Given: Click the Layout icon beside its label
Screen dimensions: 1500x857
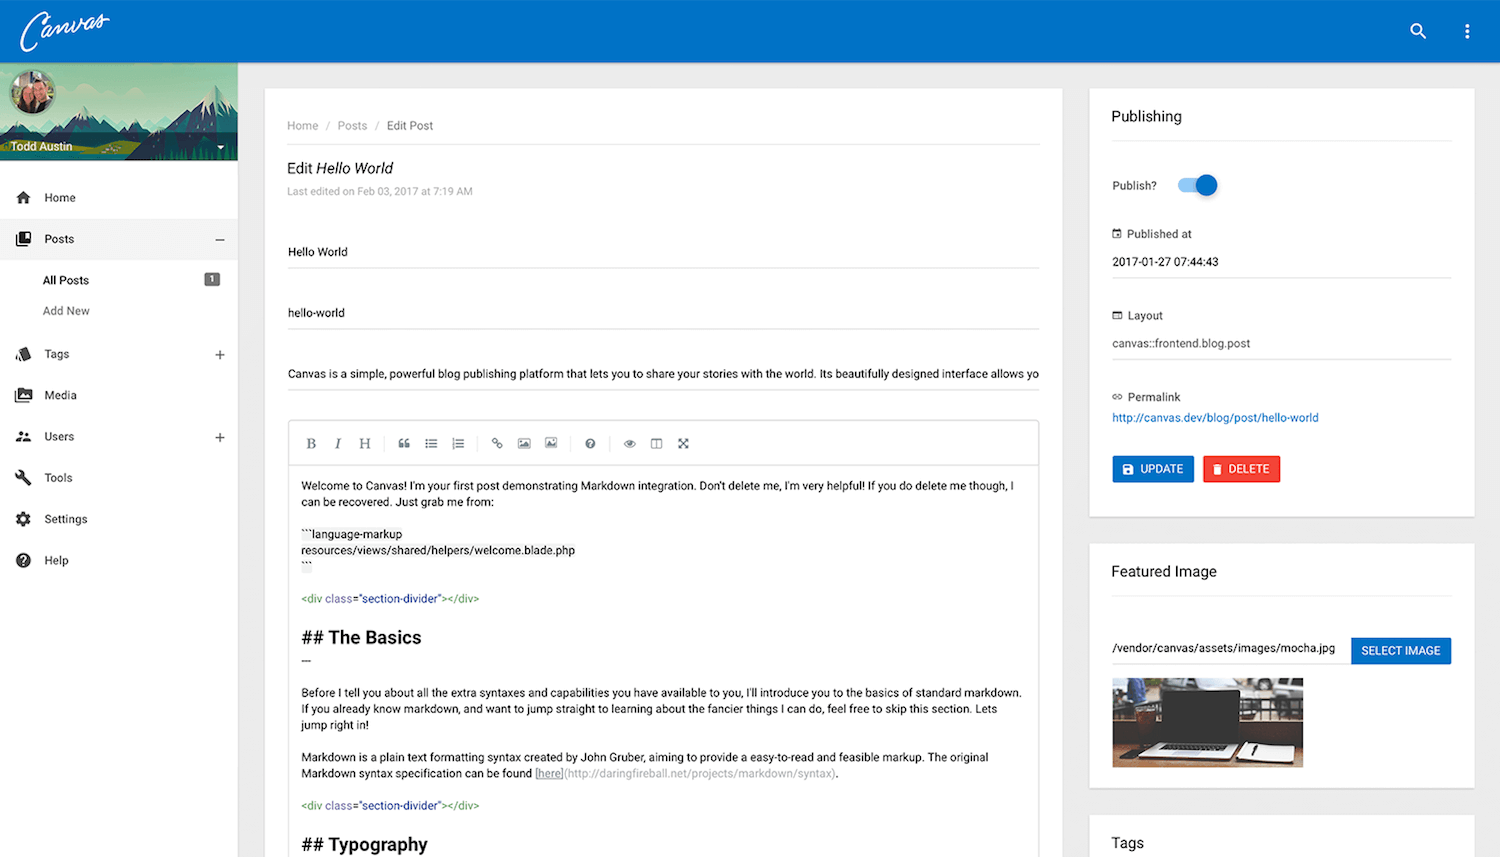Looking at the screenshot, I should (1117, 315).
